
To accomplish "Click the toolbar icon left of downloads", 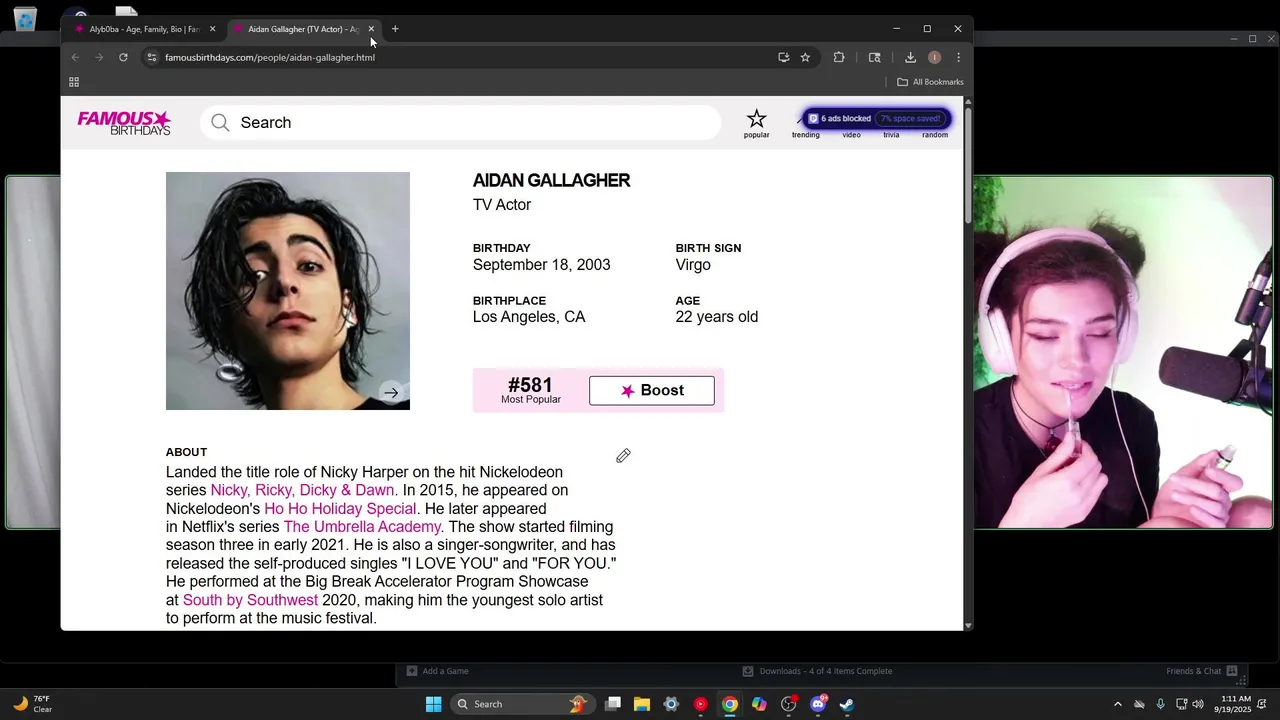I will (x=874, y=57).
